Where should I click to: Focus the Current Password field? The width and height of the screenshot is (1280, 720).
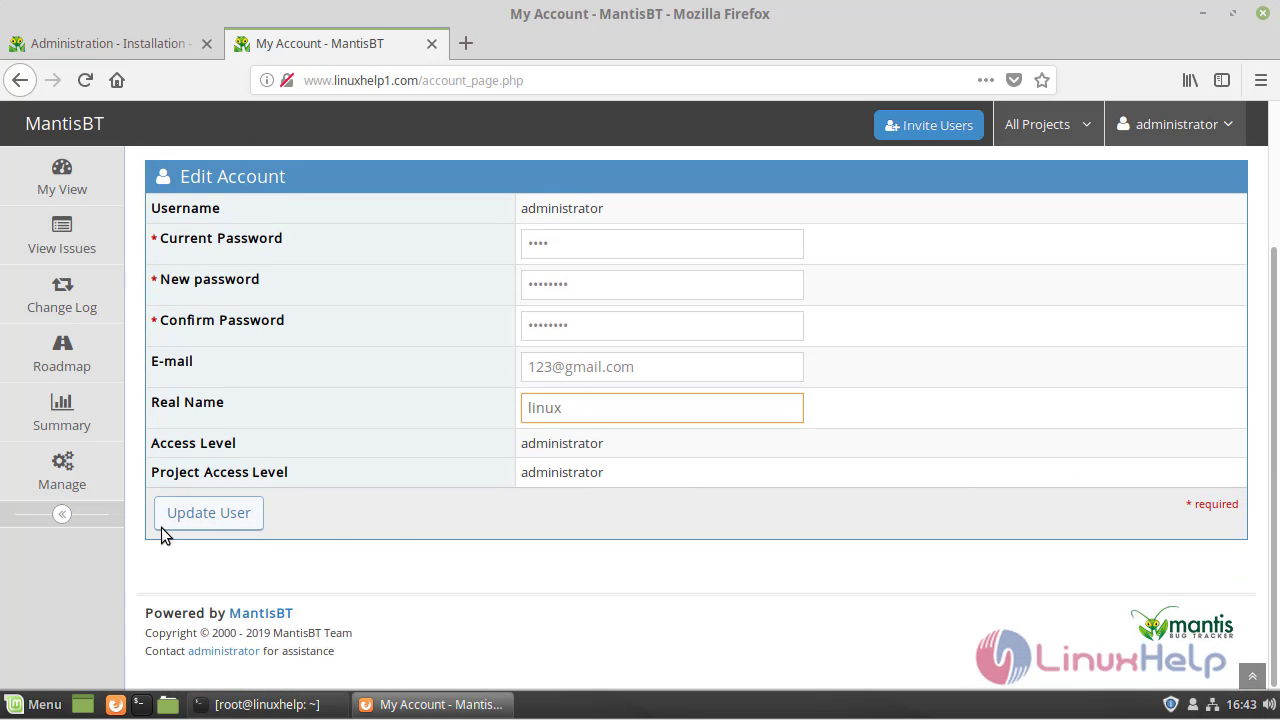coord(662,244)
